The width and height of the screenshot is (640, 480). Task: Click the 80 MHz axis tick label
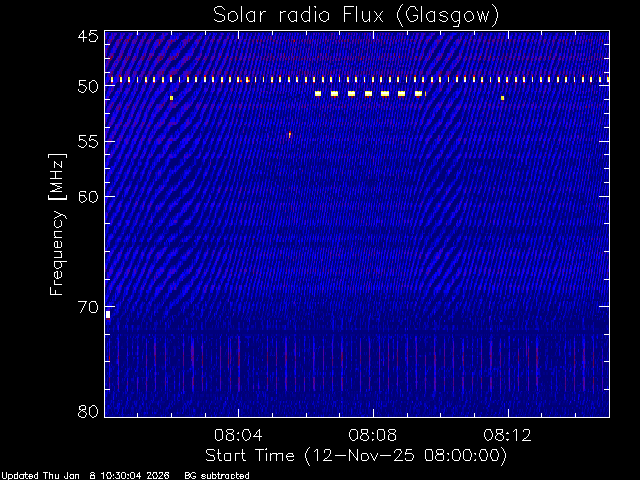[x=88, y=411]
